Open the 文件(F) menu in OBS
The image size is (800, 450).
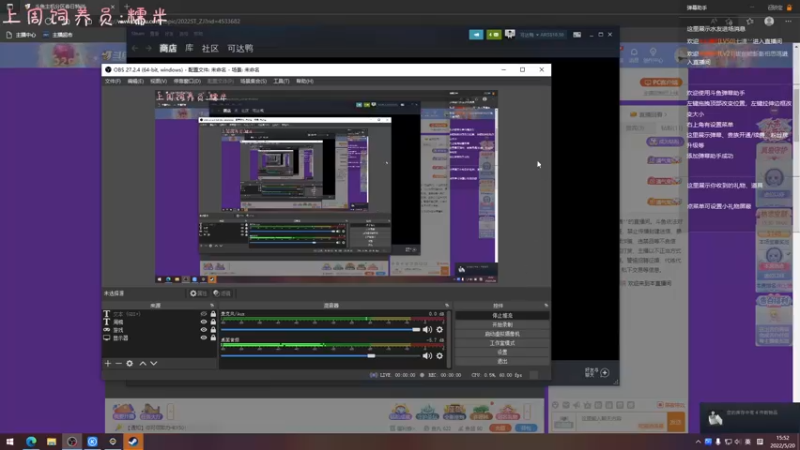113,81
